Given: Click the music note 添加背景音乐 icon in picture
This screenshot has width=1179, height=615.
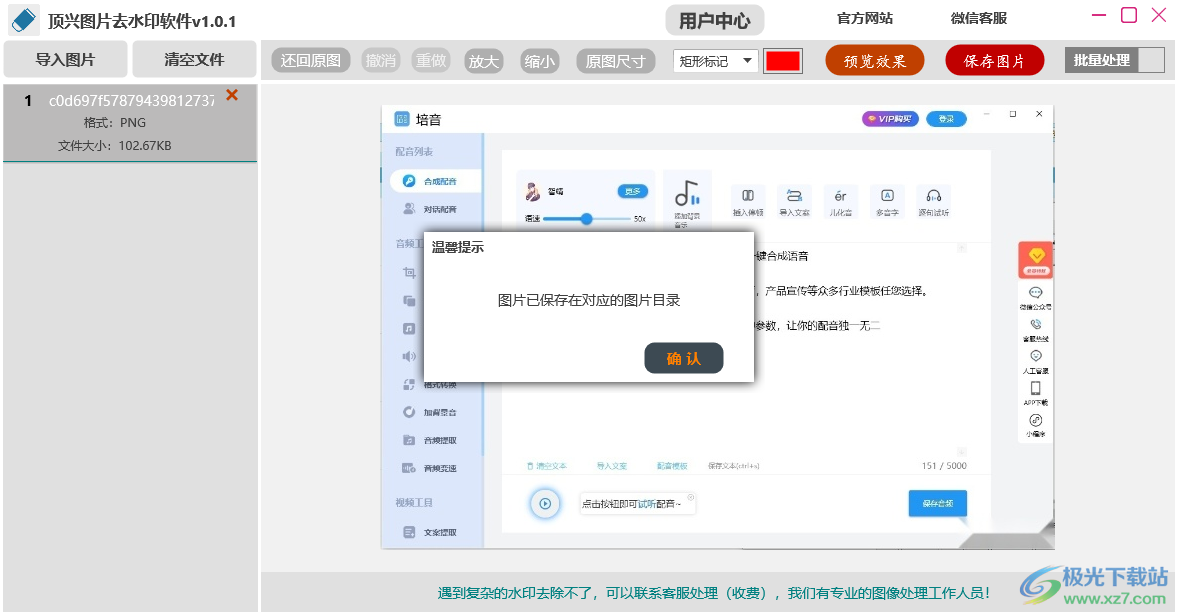Looking at the screenshot, I should (x=686, y=194).
